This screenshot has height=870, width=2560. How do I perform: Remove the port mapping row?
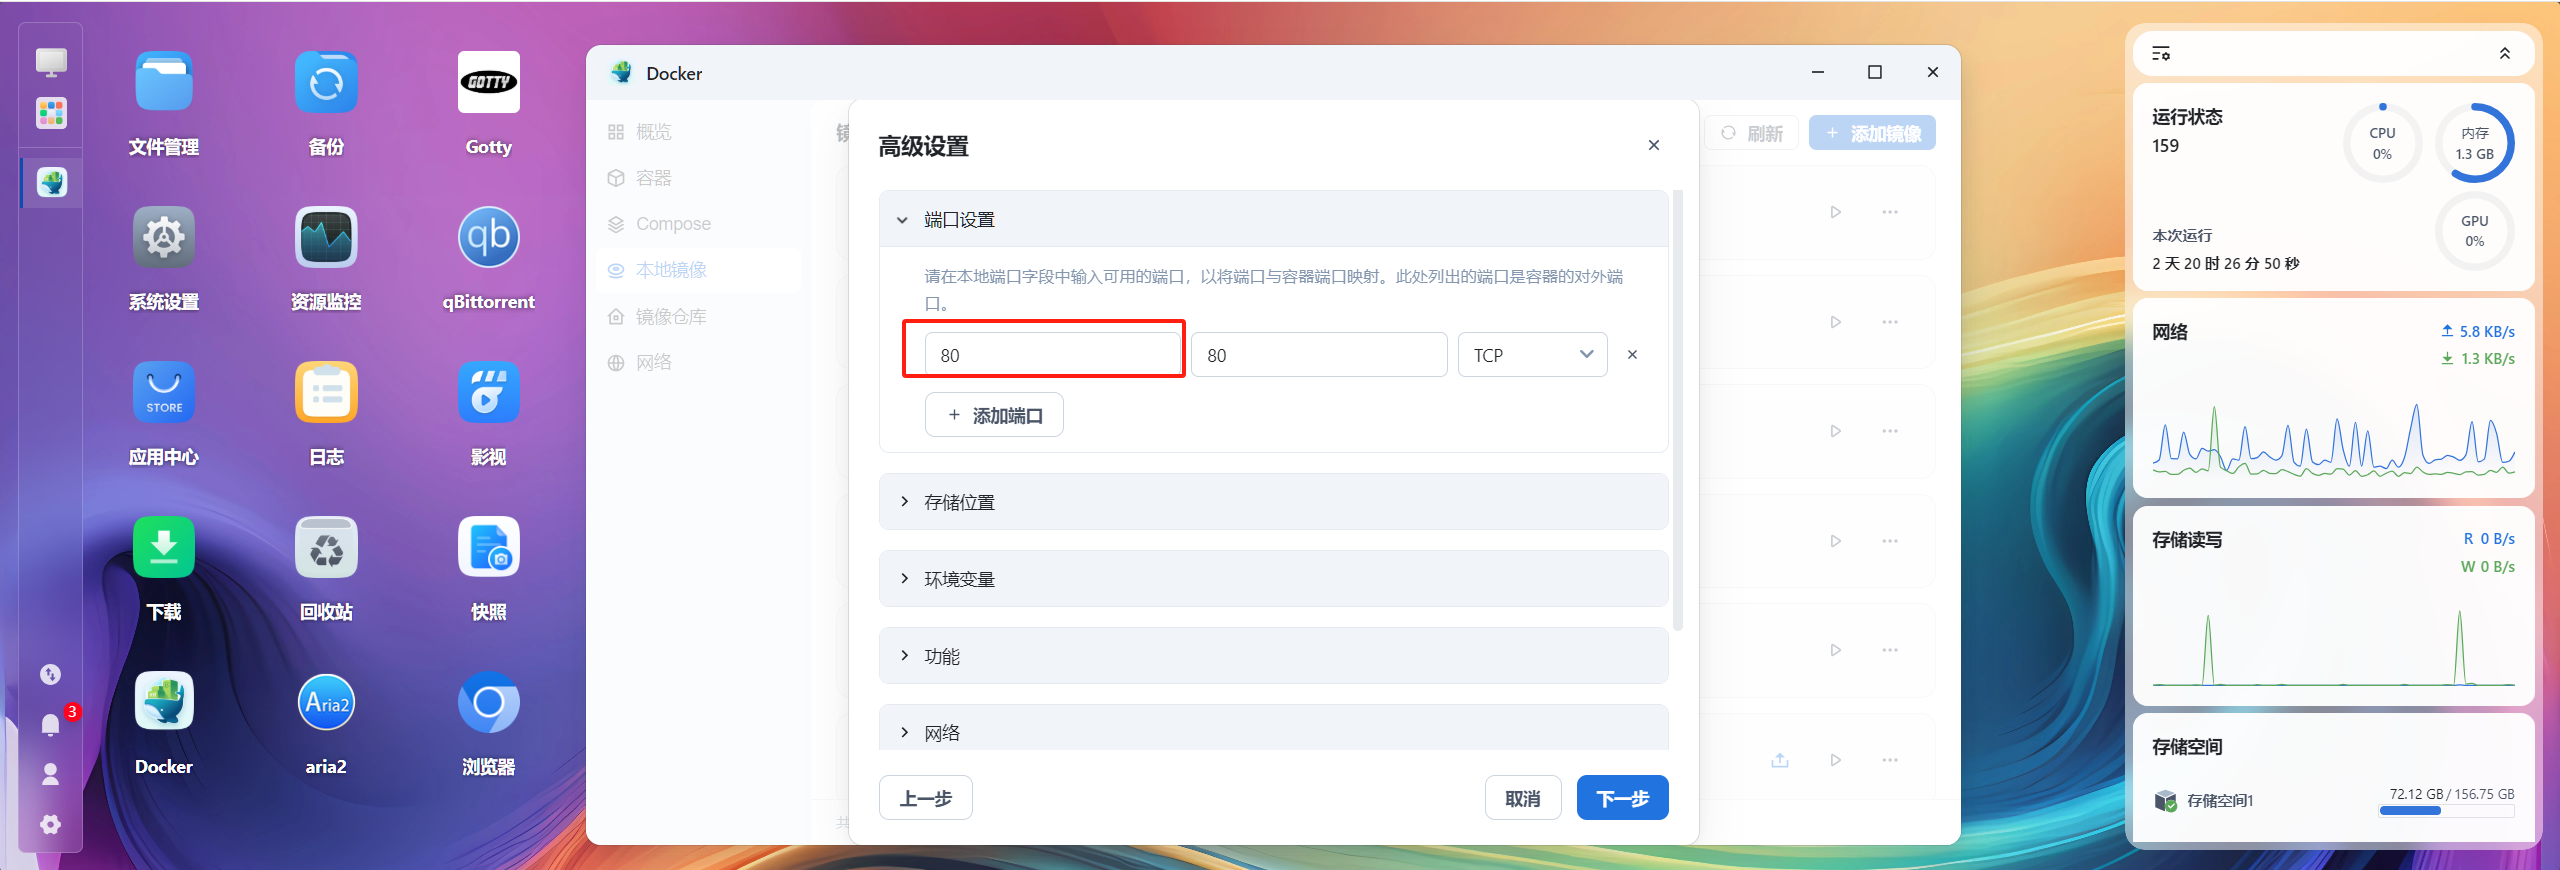tap(1632, 355)
